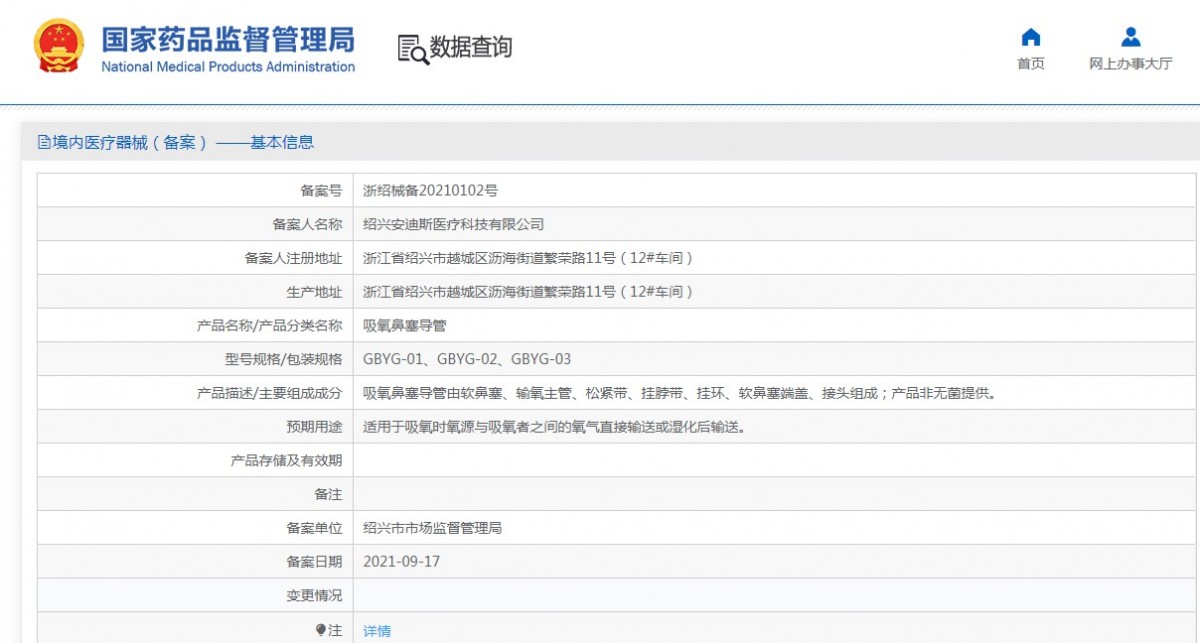Click the 备案号 row label
The height and width of the screenshot is (643, 1200).
[x=321, y=190]
